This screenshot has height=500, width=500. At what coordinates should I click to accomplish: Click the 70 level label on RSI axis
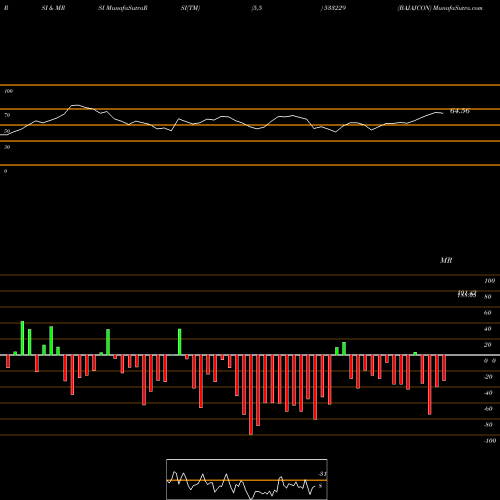(7, 115)
